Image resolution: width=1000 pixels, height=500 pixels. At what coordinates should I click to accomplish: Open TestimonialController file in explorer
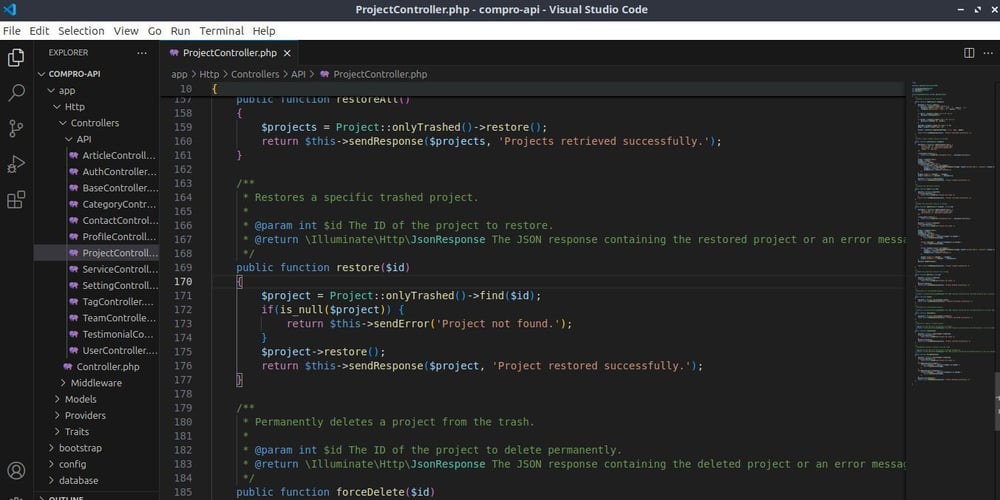point(96,334)
